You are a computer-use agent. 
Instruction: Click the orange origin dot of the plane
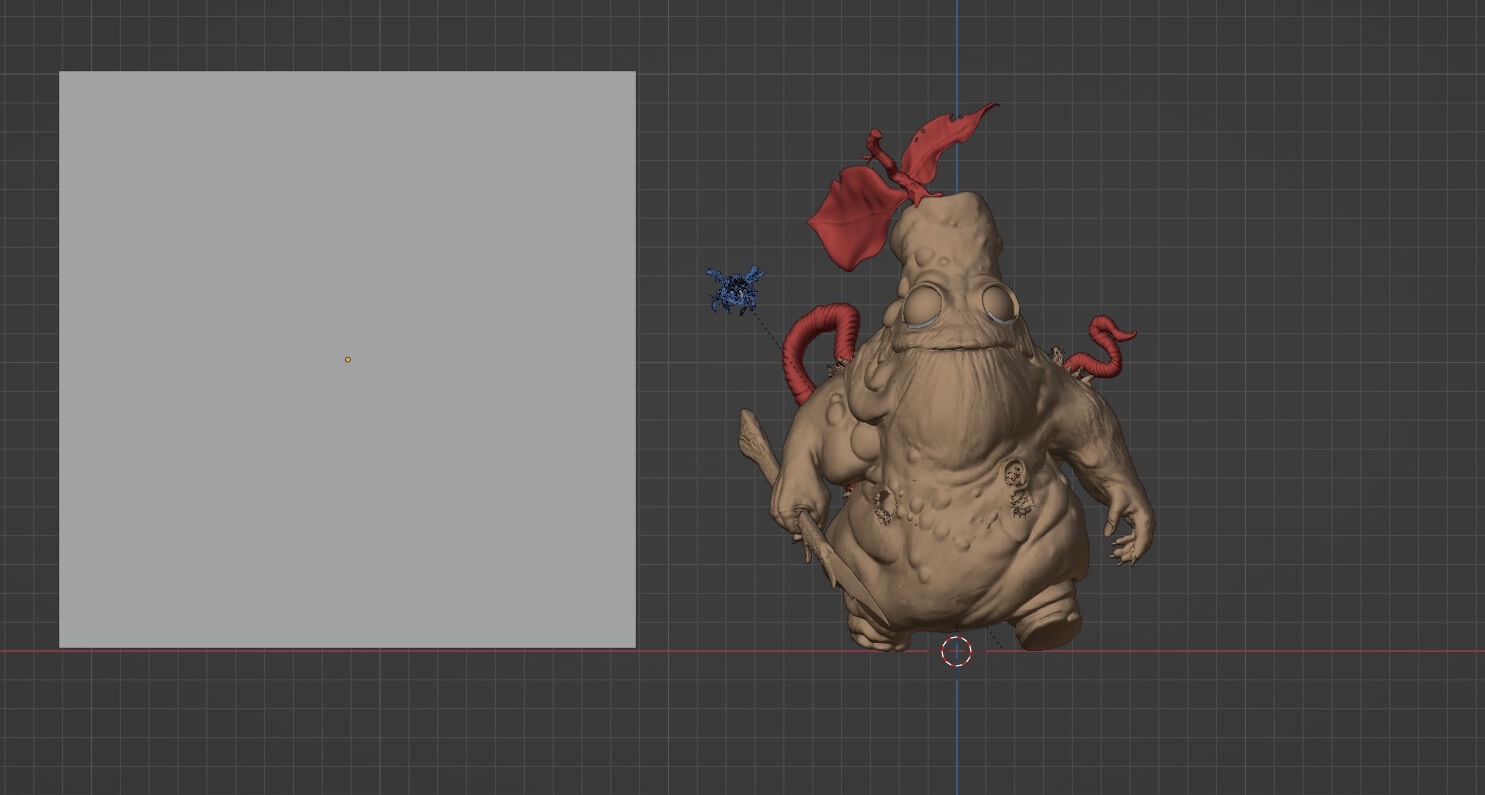[348, 359]
